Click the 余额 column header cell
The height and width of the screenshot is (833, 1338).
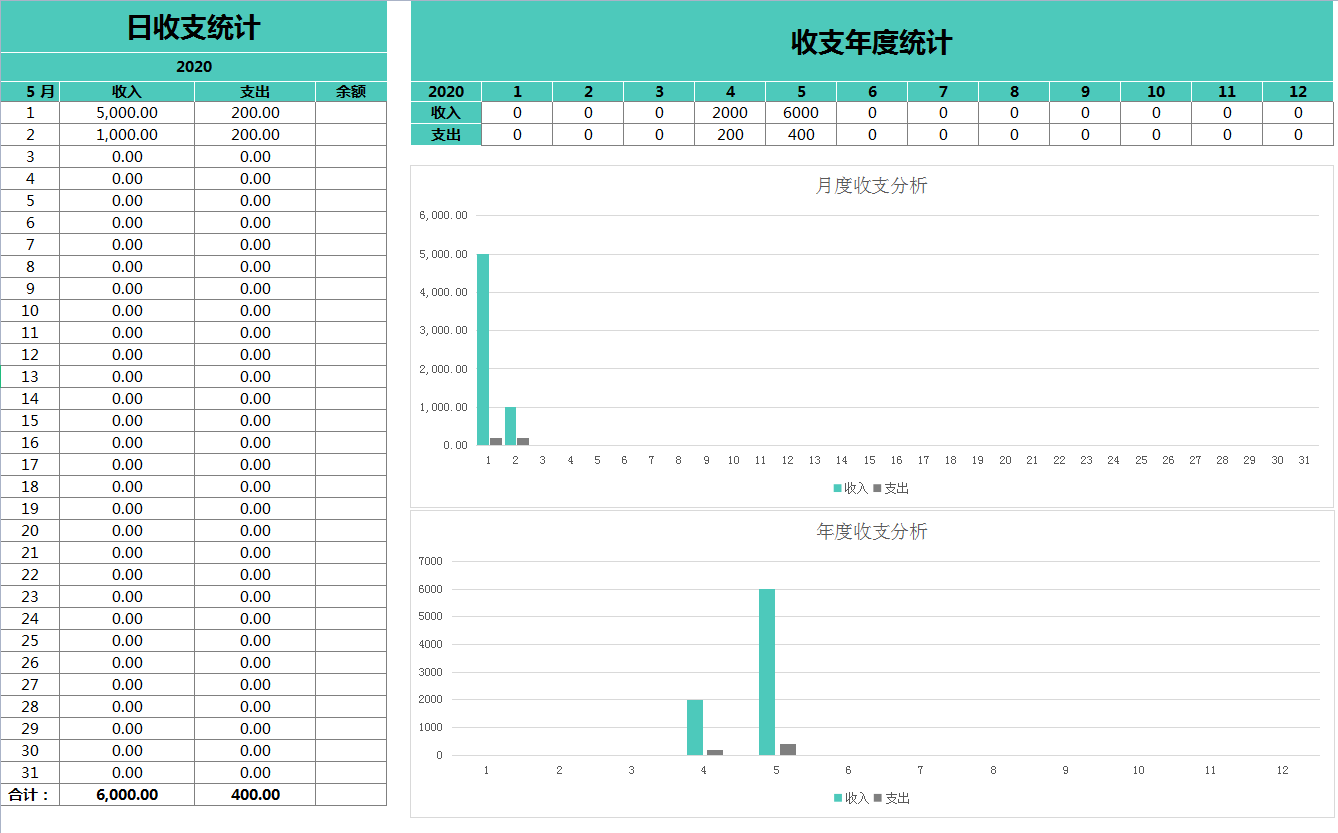pos(351,90)
